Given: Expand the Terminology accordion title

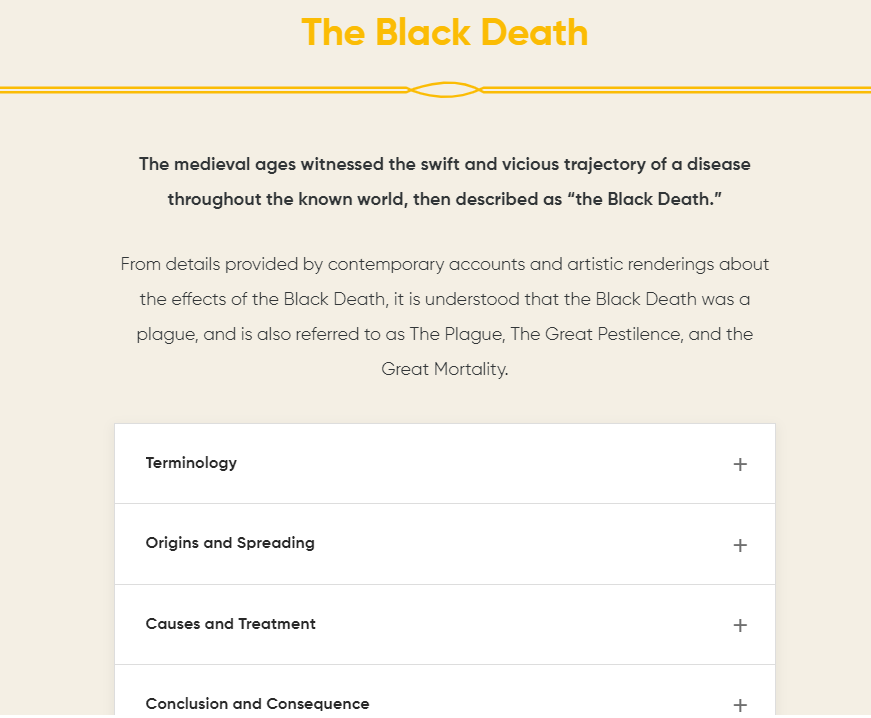Looking at the screenshot, I should [191, 463].
